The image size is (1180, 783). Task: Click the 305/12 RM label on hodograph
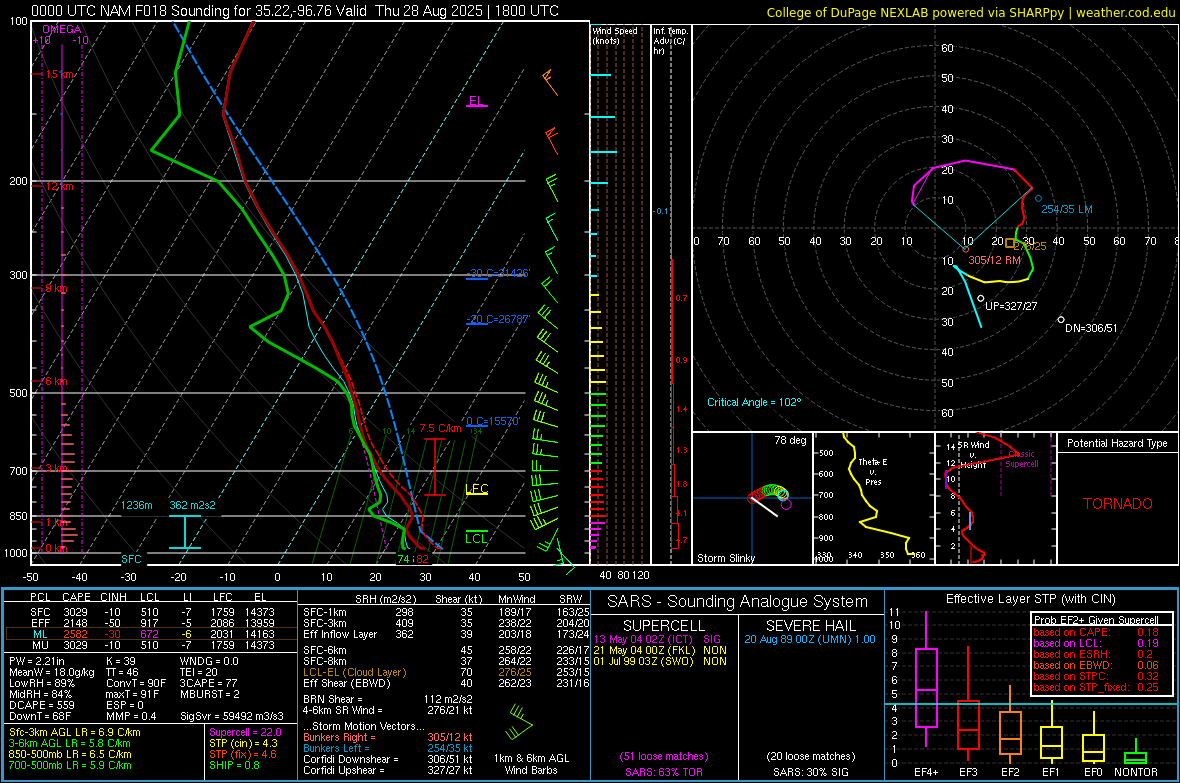994,260
